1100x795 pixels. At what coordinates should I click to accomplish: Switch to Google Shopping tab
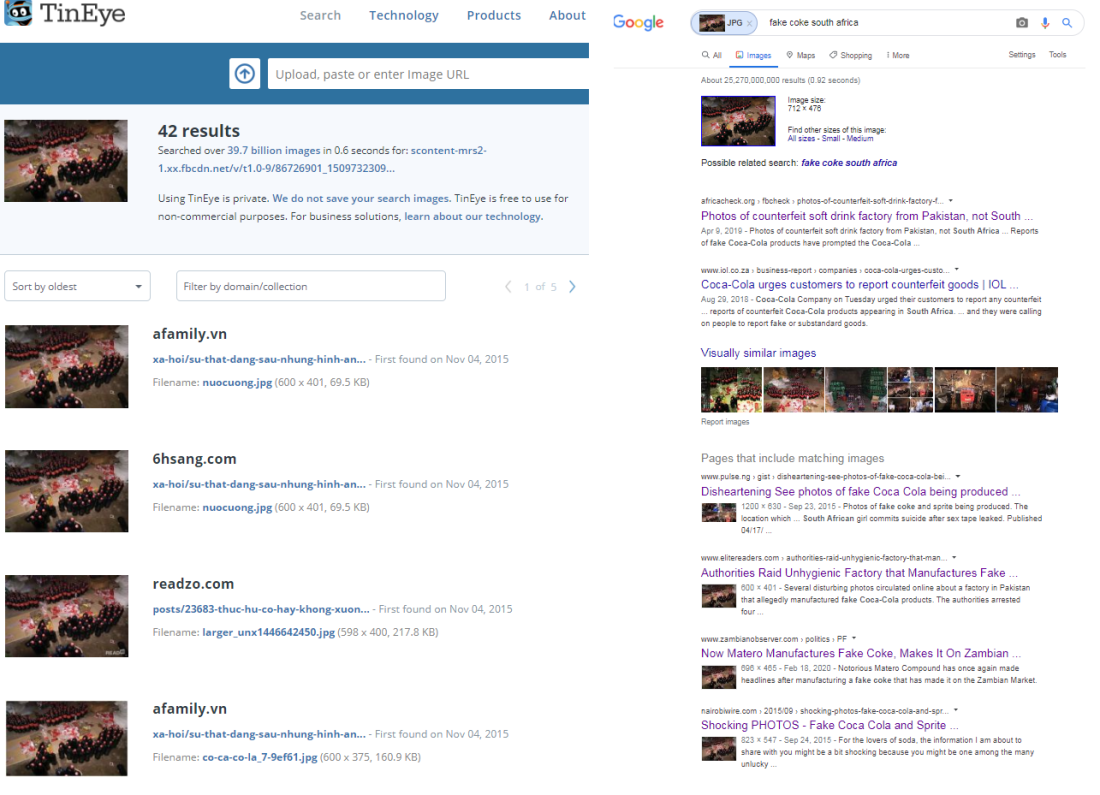click(x=850, y=55)
